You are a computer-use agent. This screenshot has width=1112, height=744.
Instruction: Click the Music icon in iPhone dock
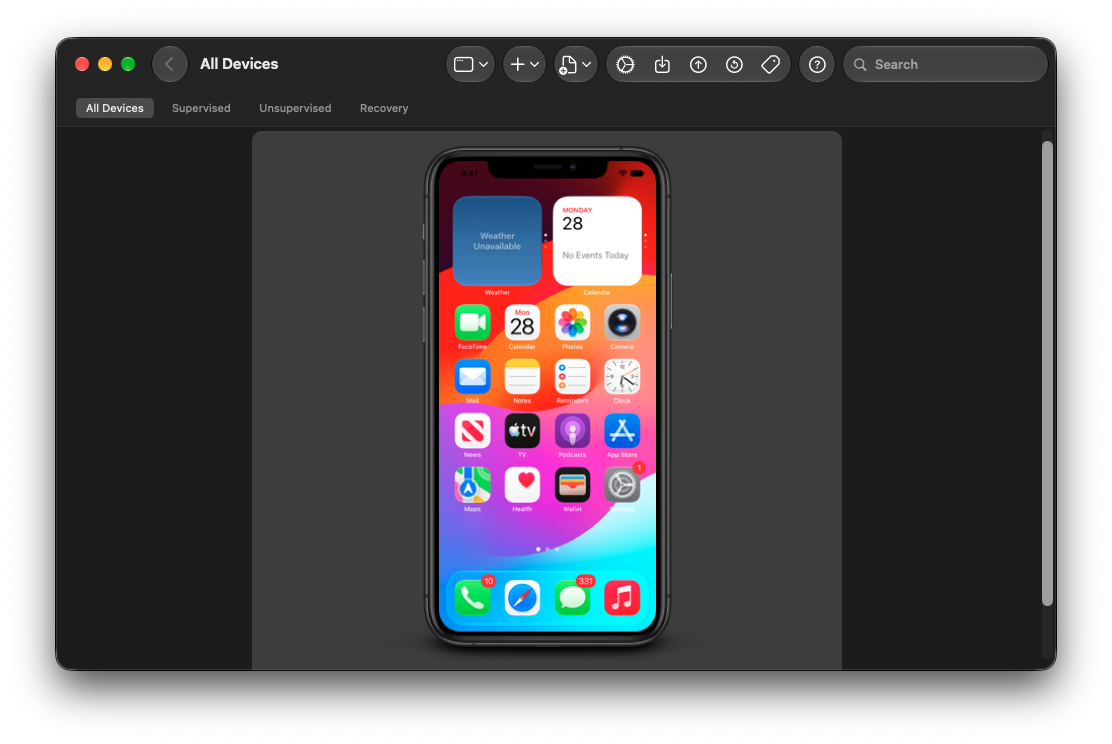[x=622, y=598]
